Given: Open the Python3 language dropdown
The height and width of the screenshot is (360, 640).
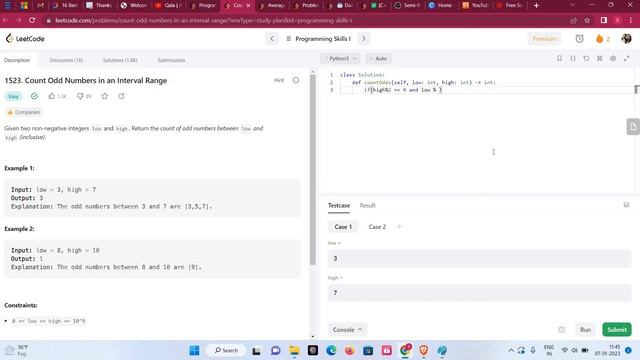Looking at the screenshot, I should pos(340,59).
